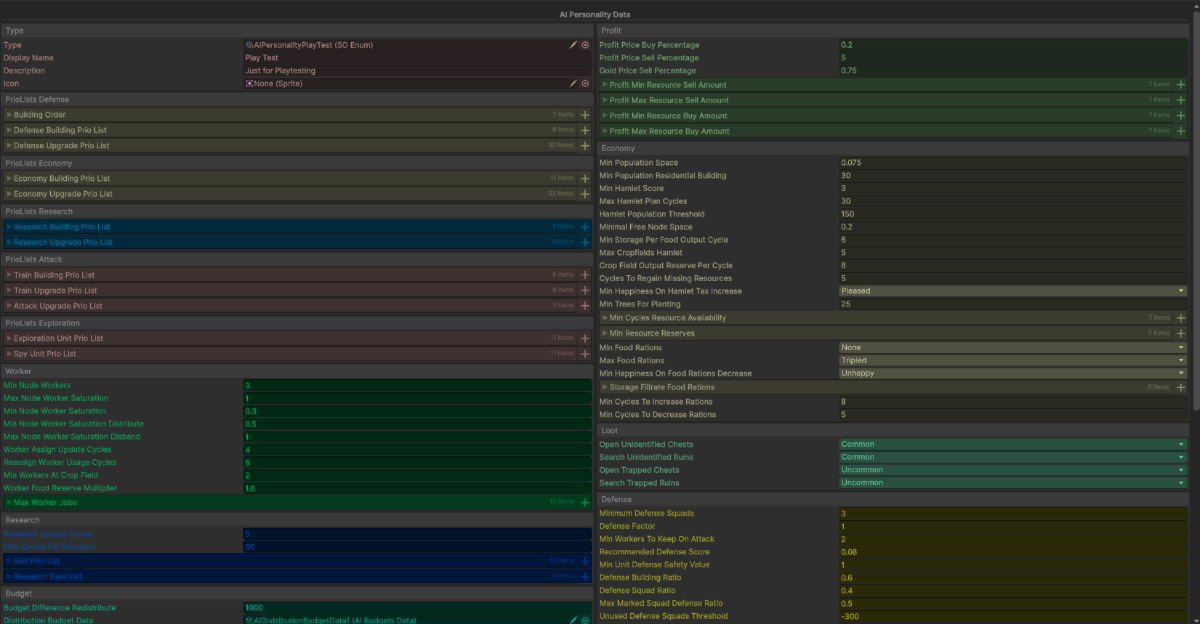This screenshot has width=1200, height=624.
Task: Click plus icon on Economy Upgrade Prio List
Action: click(585, 194)
